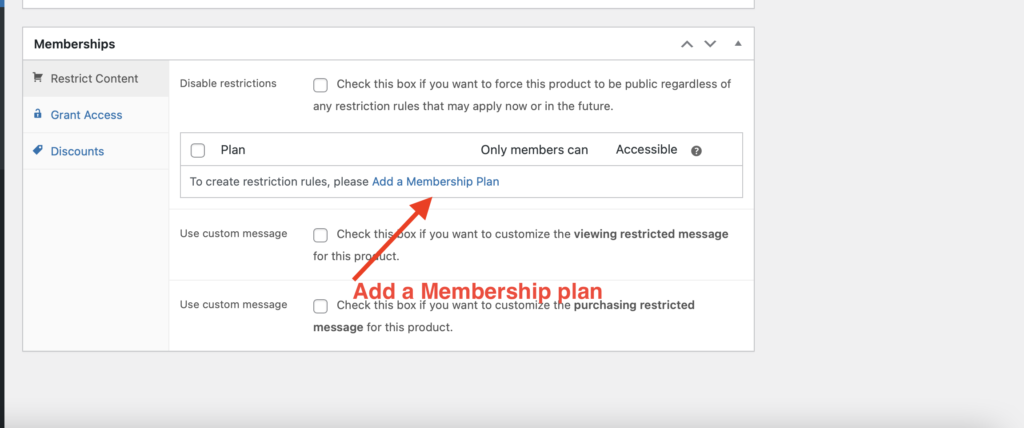
Task: Switch to the Discounts tab
Action: [77, 151]
